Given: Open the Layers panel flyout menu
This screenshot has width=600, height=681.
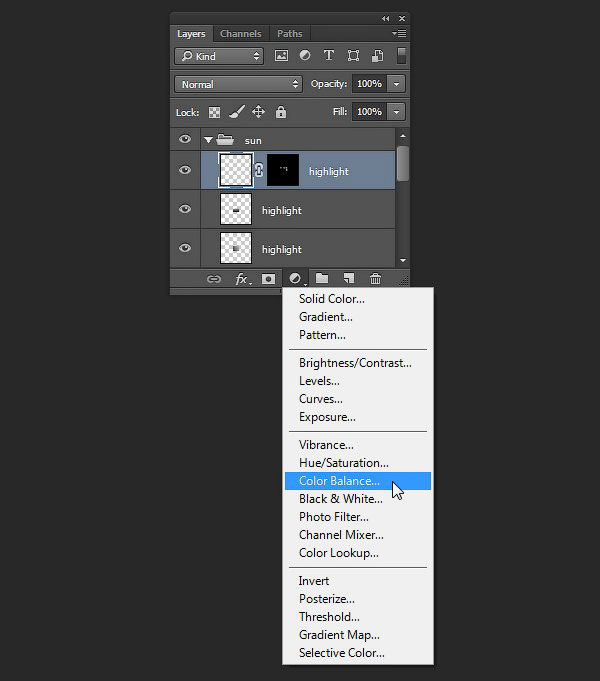Looking at the screenshot, I should click(x=399, y=33).
